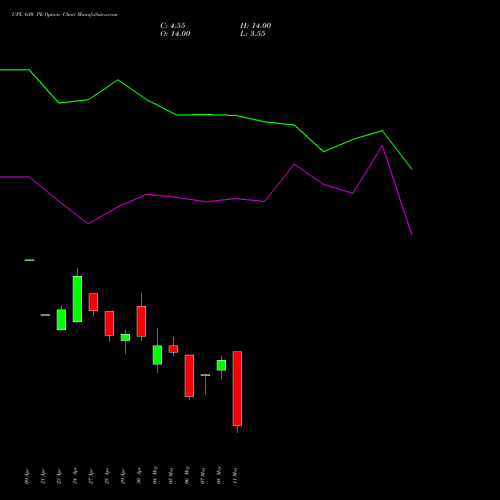The image size is (500, 500).
Task: Click the "05 May" date axis label
Action: (171, 475)
